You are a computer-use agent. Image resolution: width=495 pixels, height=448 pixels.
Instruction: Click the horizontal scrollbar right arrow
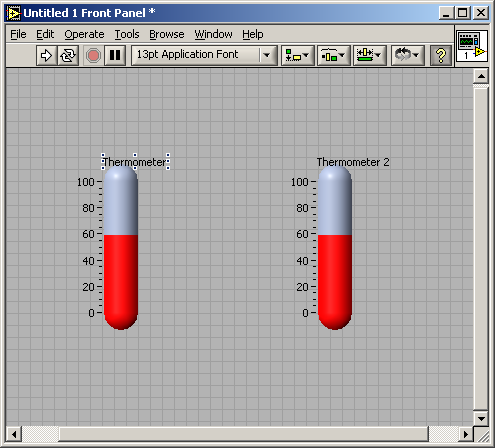[466, 434]
